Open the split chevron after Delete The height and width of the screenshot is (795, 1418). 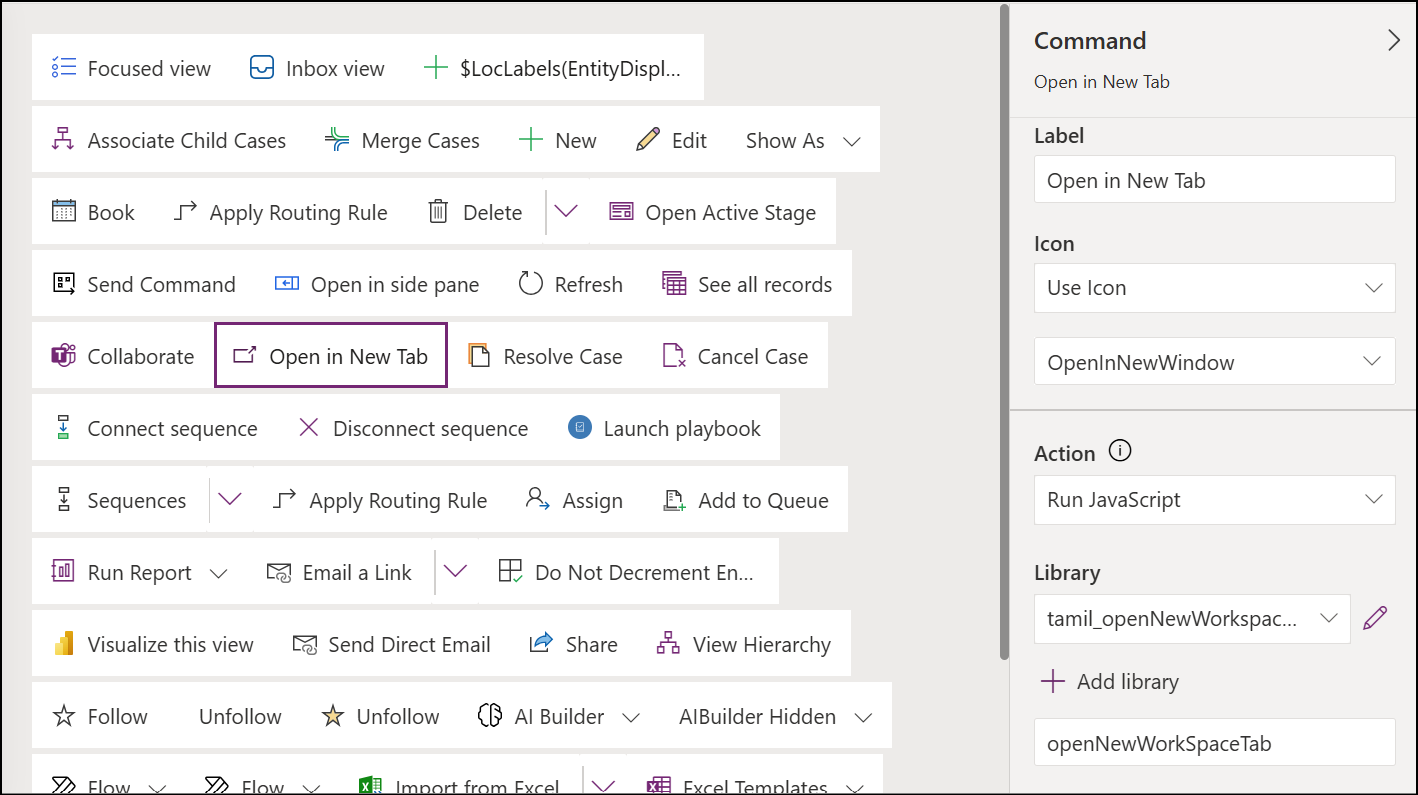566,212
